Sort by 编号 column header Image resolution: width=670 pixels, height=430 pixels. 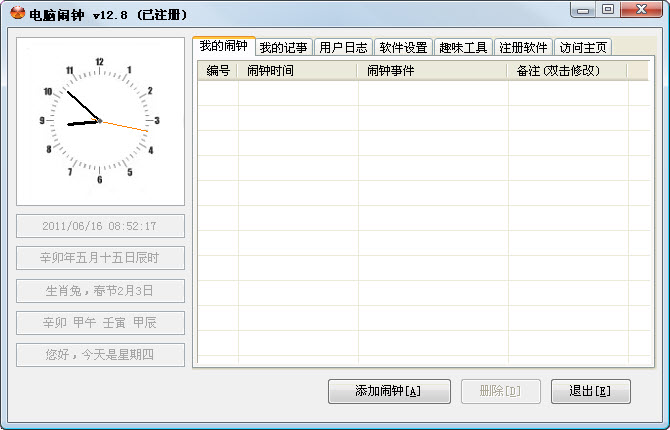pyautogui.click(x=218, y=71)
